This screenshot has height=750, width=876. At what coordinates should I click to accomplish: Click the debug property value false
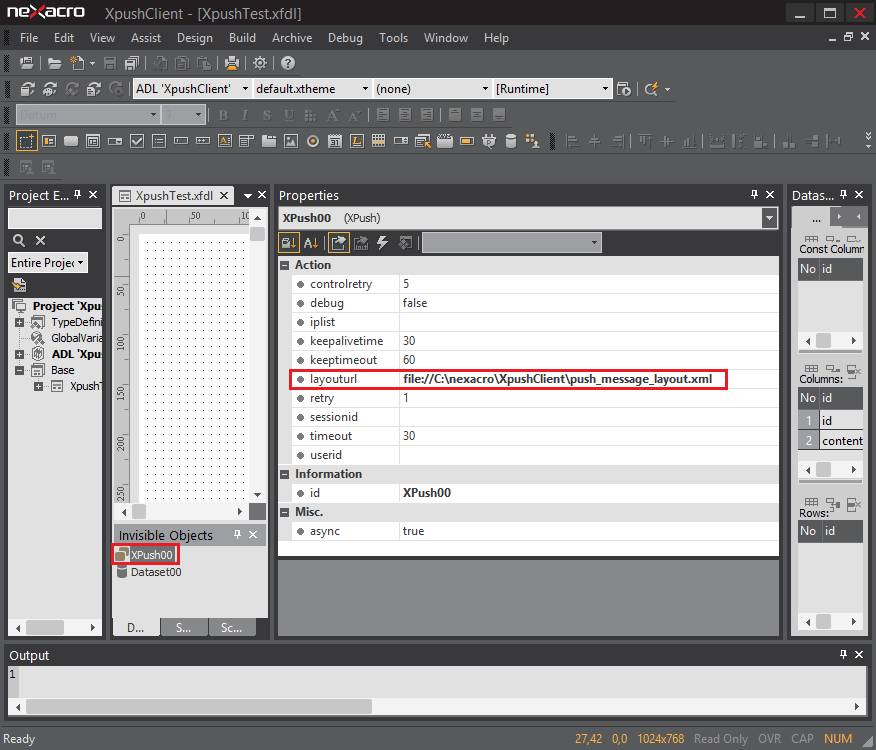[x=415, y=303]
